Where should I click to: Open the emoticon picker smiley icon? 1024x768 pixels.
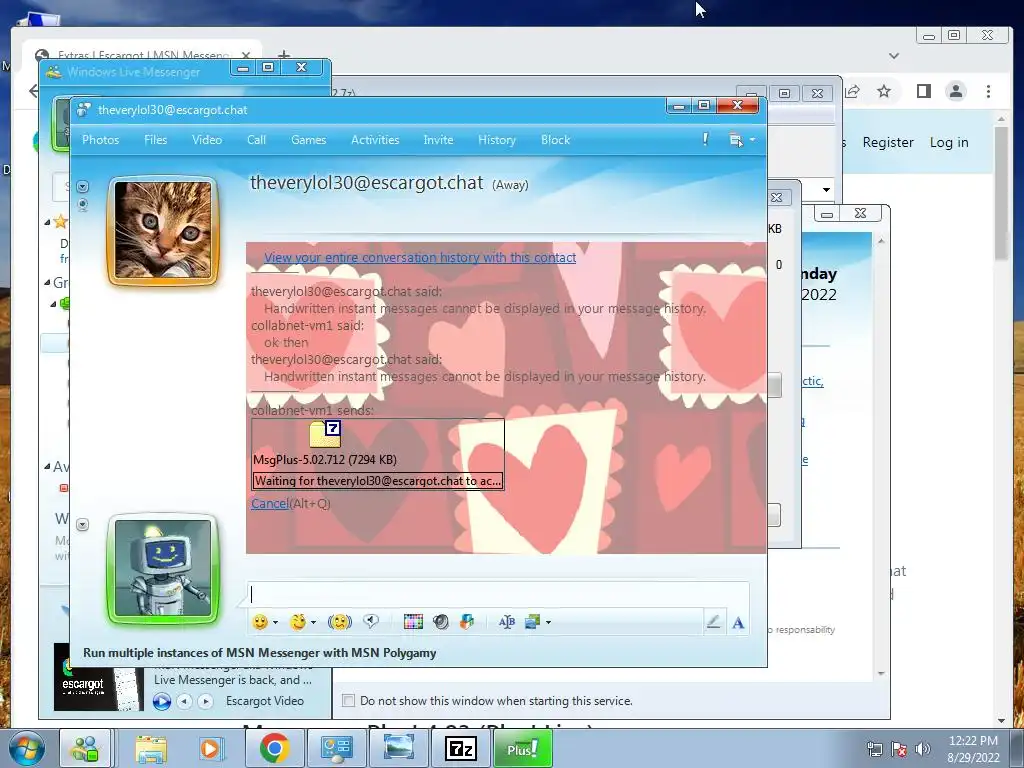tap(260, 622)
